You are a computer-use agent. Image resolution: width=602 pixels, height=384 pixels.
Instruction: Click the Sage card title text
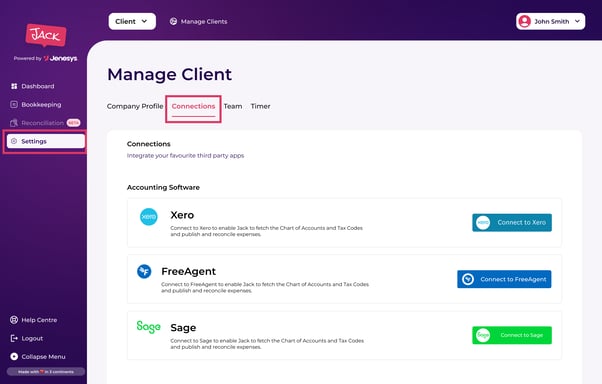183,328
